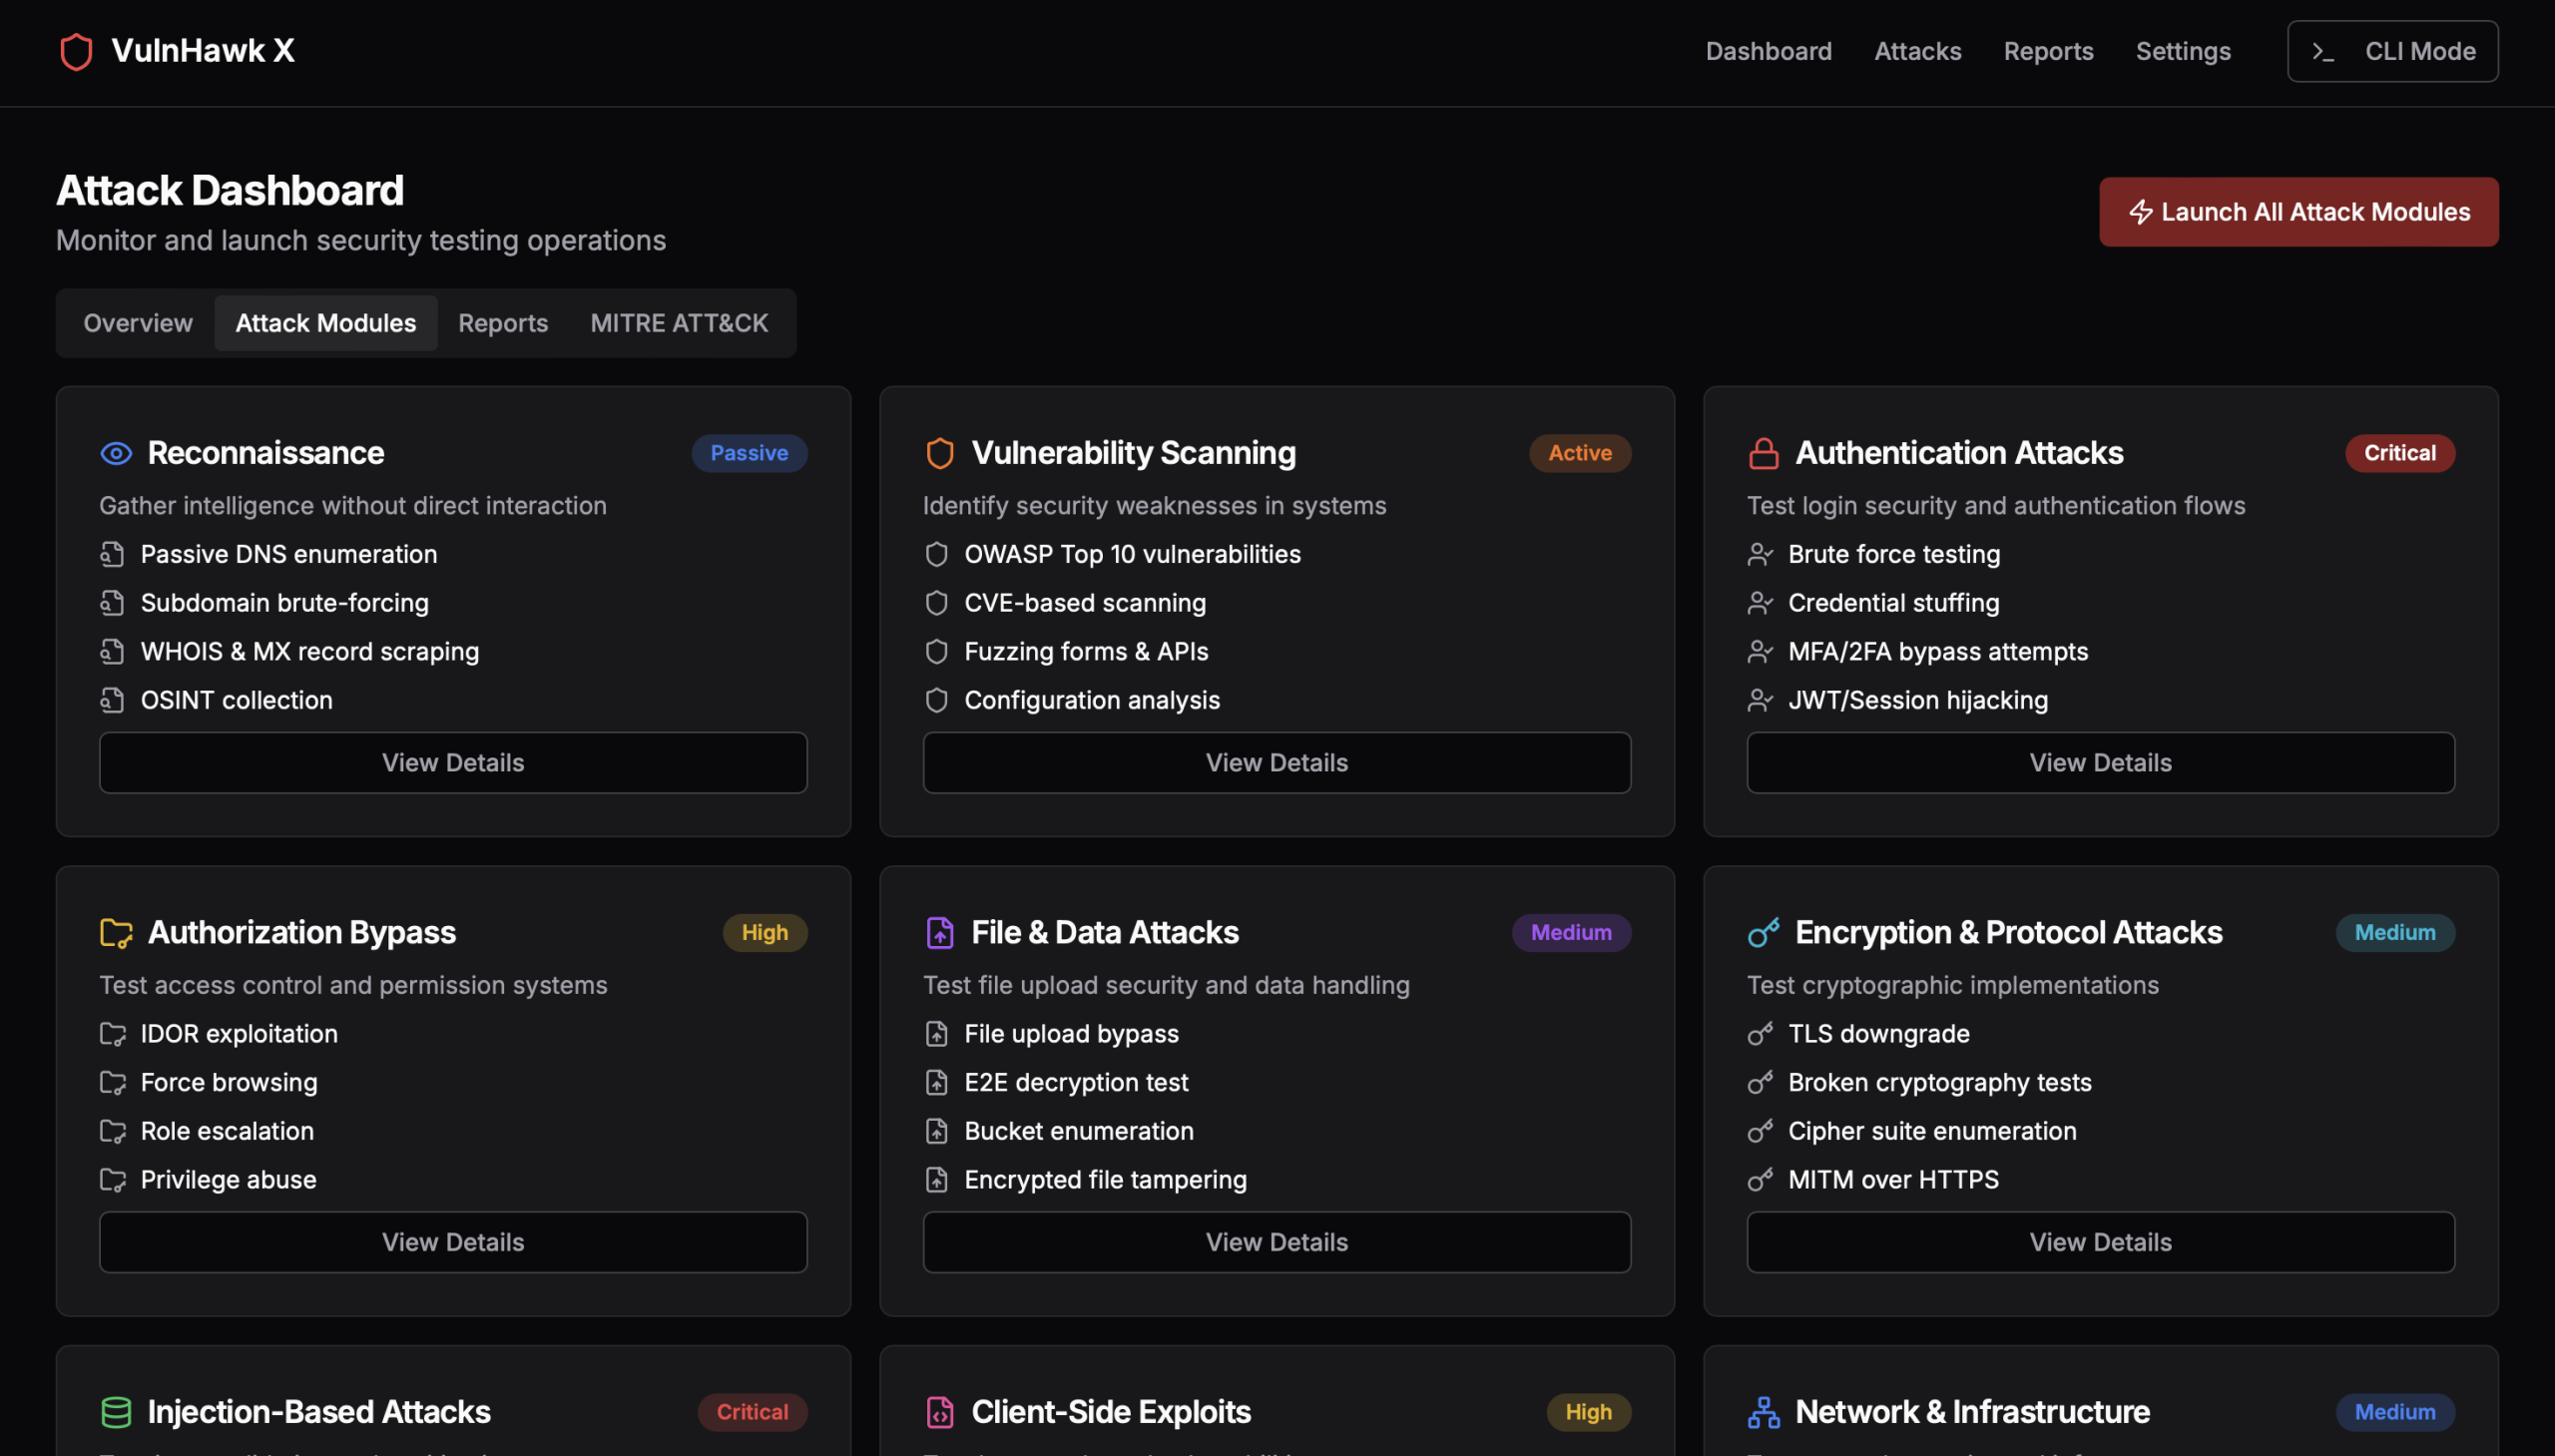Image resolution: width=2555 pixels, height=1456 pixels.
Task: Click the key icon beside Encryption & Protocol Attacks
Action: pos(1763,933)
